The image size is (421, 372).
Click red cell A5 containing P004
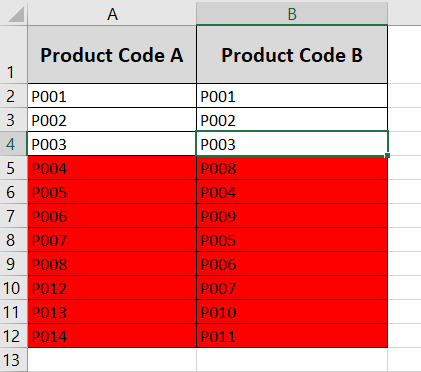point(112,168)
